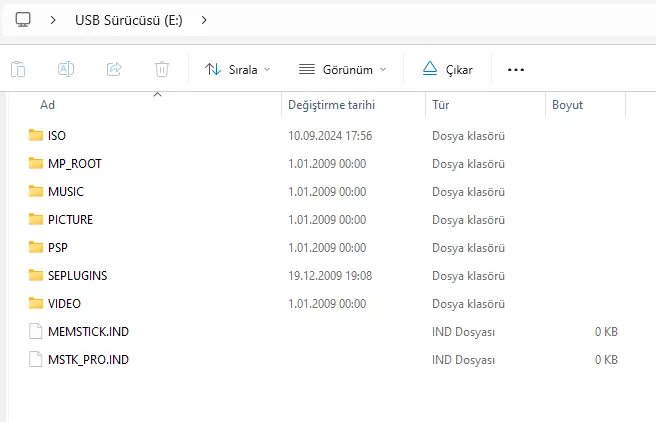Click the eject triangle icon next to Çıkar
This screenshot has width=656, height=422.
coord(430,69)
